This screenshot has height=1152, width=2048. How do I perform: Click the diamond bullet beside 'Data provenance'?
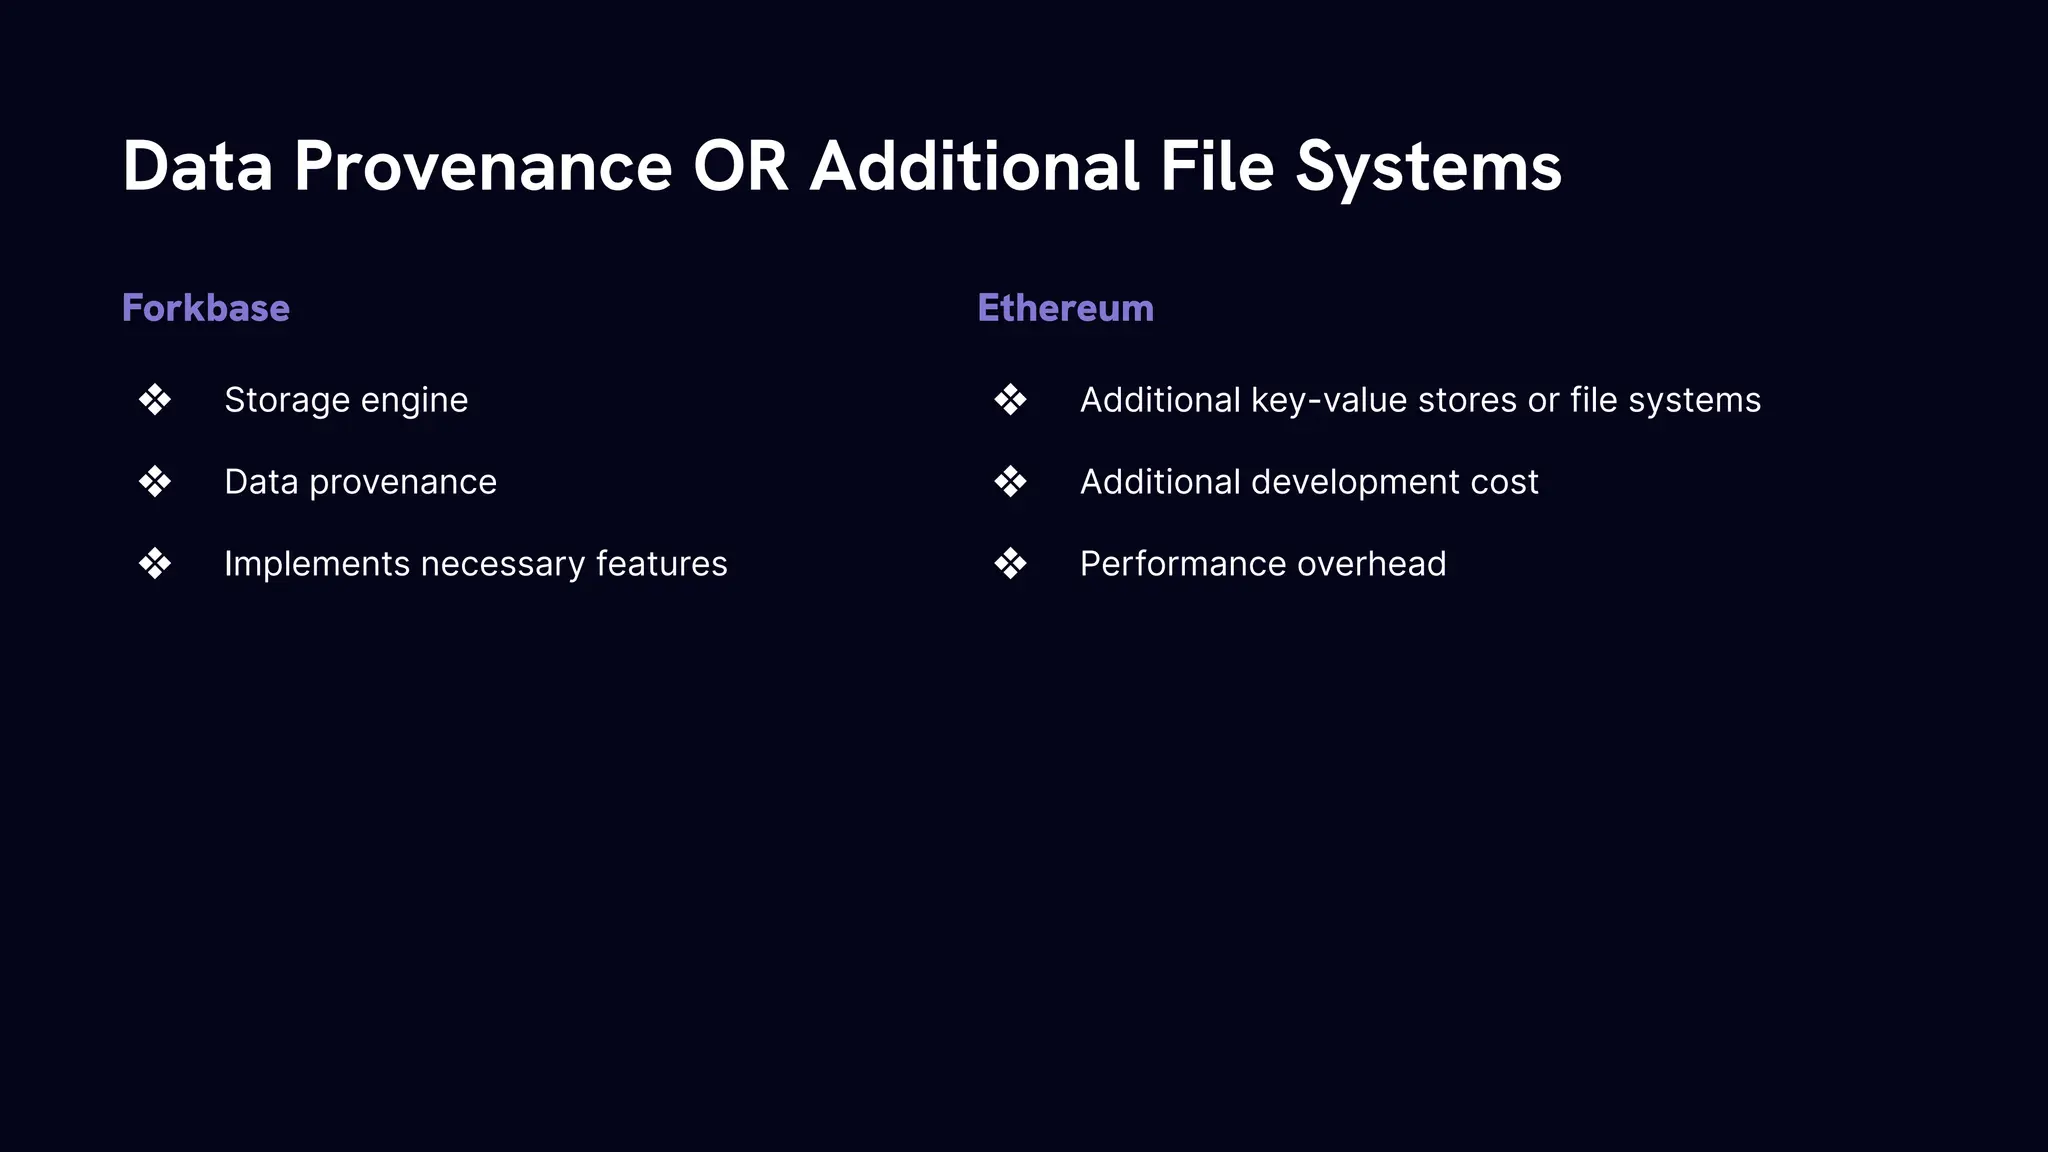point(155,482)
